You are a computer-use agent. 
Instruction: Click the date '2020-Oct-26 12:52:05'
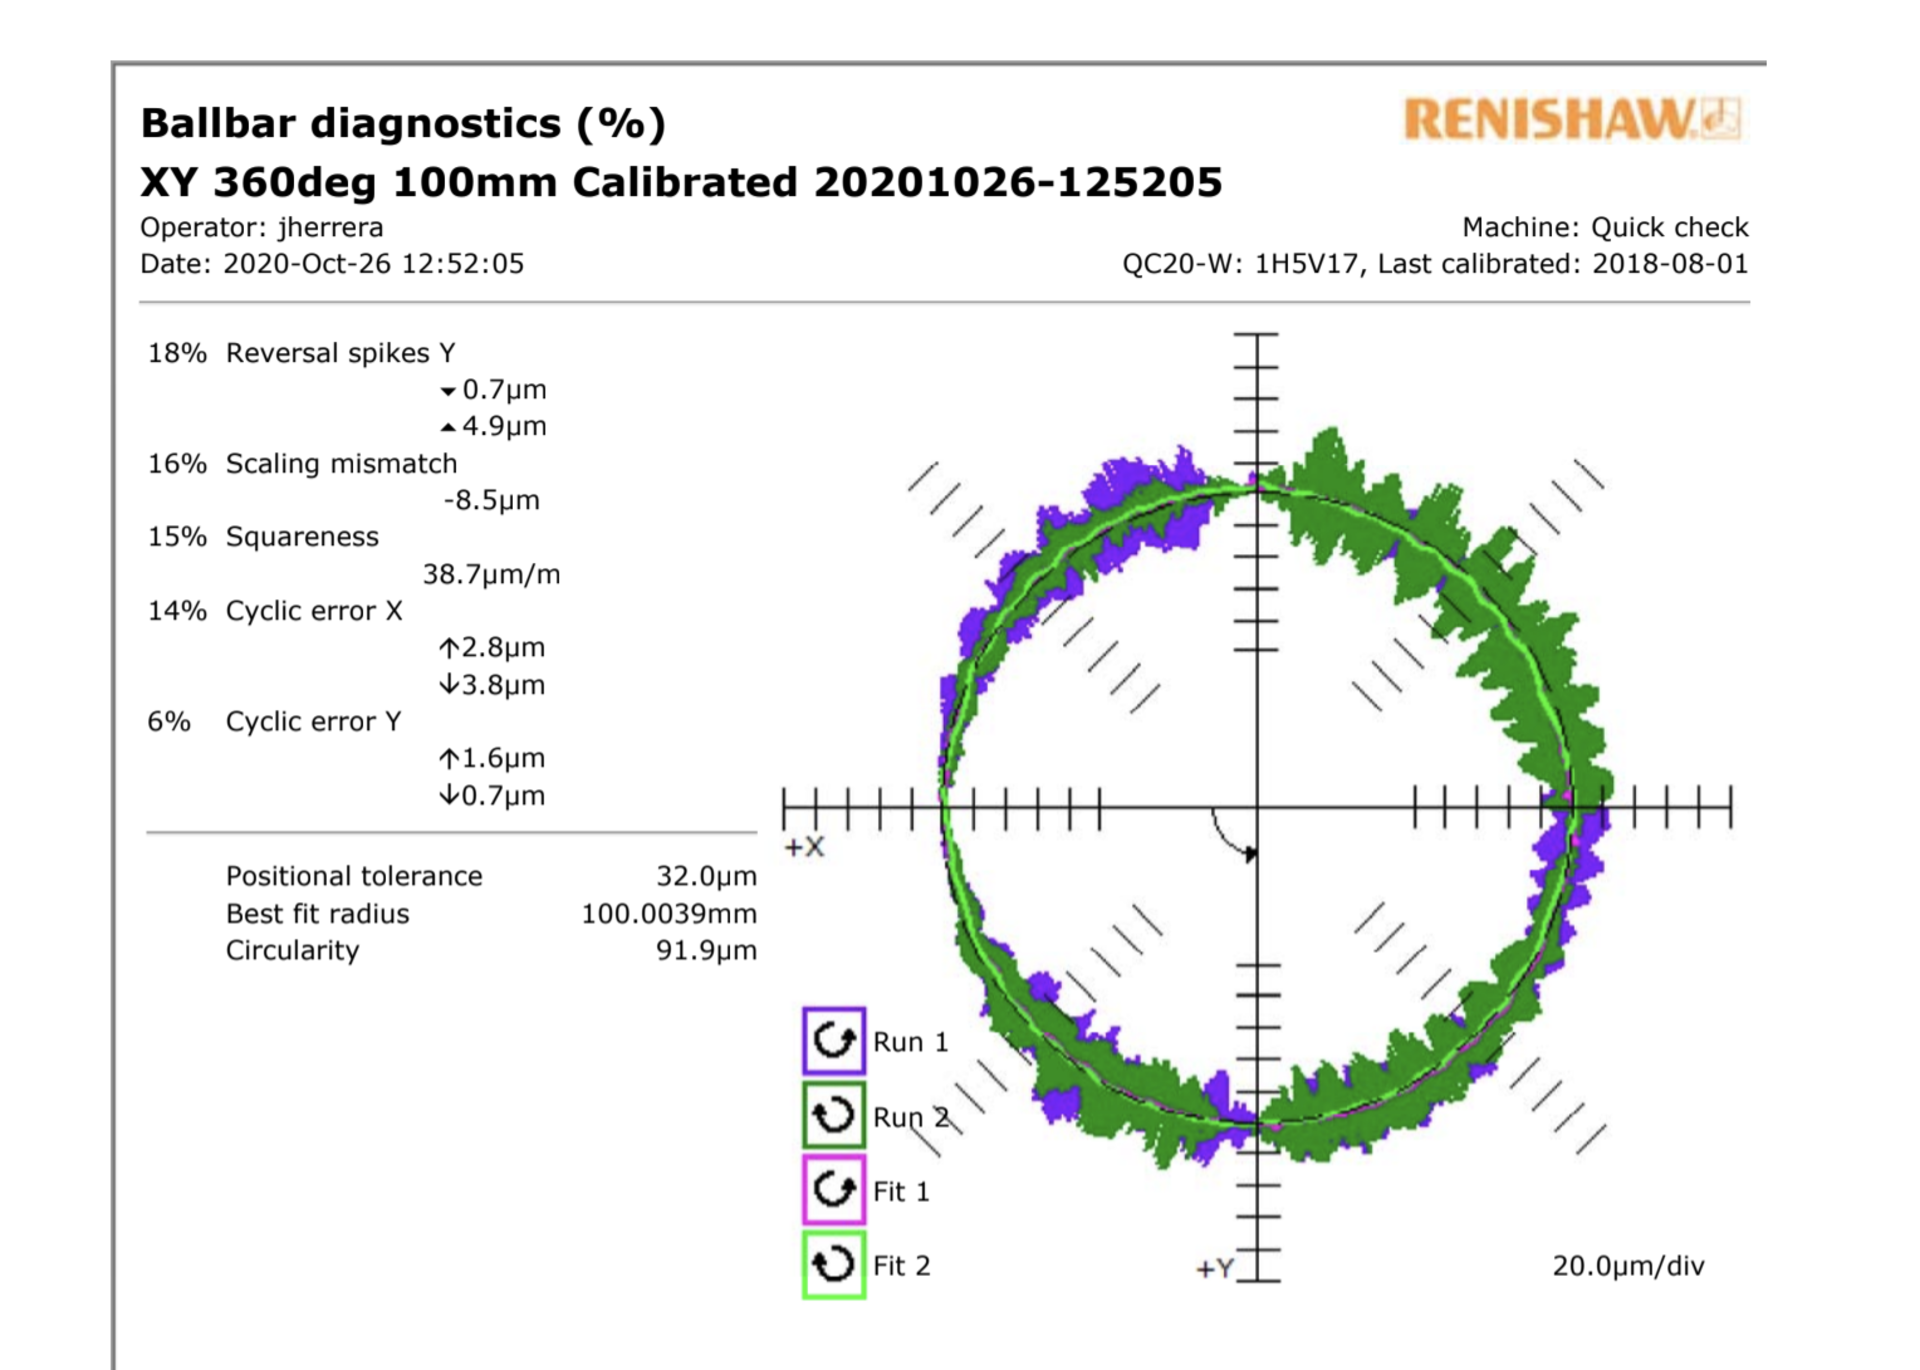373,264
